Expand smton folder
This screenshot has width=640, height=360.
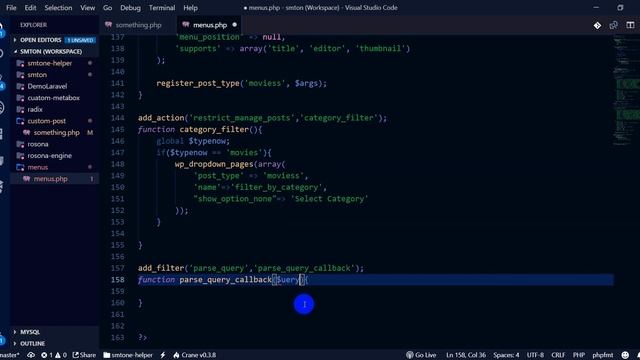37,75
